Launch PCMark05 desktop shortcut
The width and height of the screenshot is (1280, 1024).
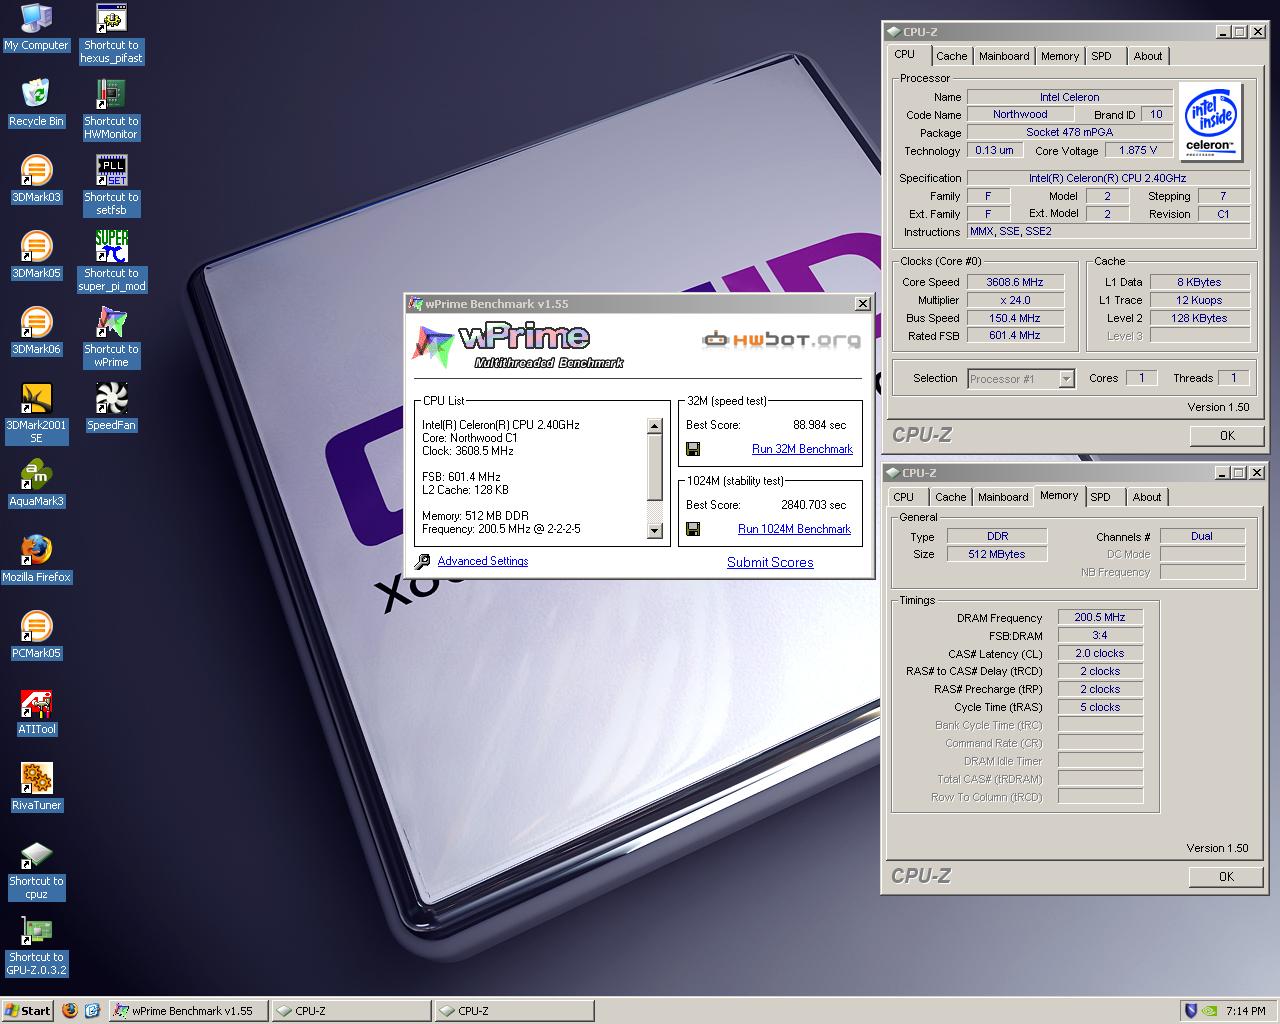(36, 636)
